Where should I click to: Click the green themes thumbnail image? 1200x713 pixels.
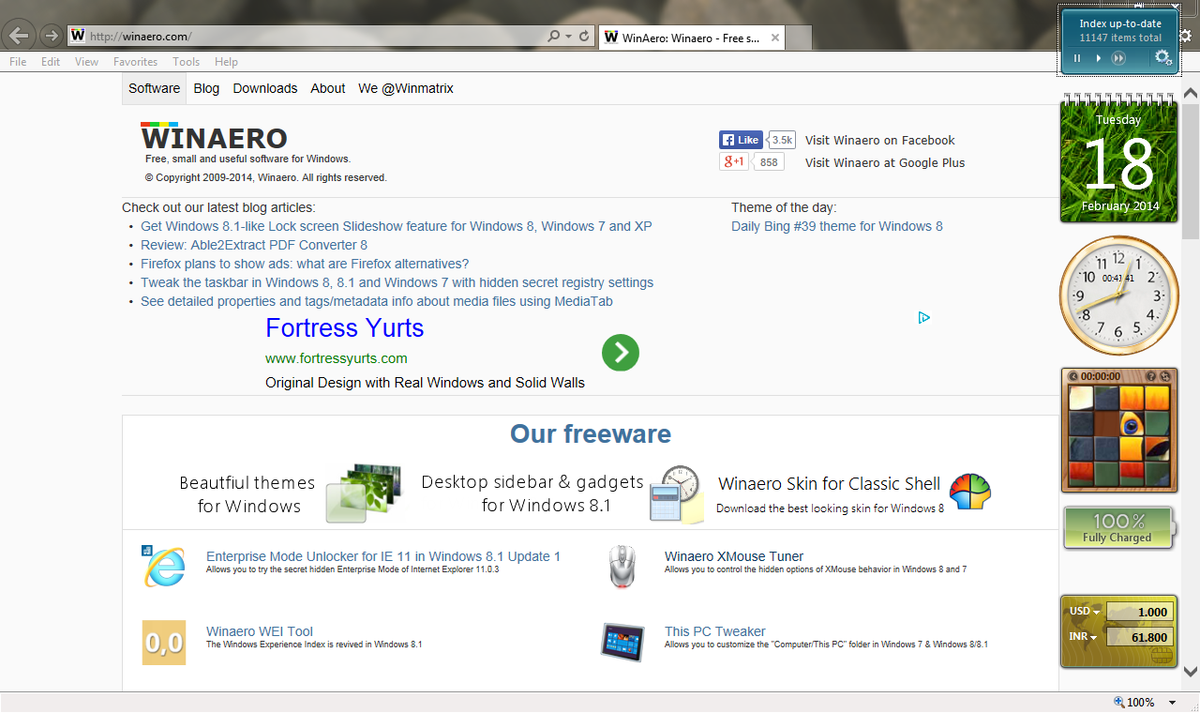(x=363, y=493)
